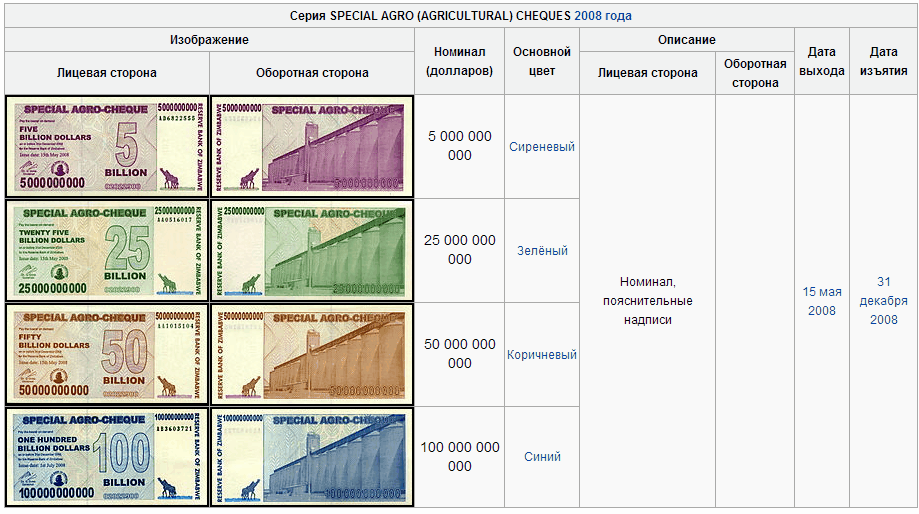Go to the "Коричневый" color link
This screenshot has width=919, height=514.
(x=541, y=355)
